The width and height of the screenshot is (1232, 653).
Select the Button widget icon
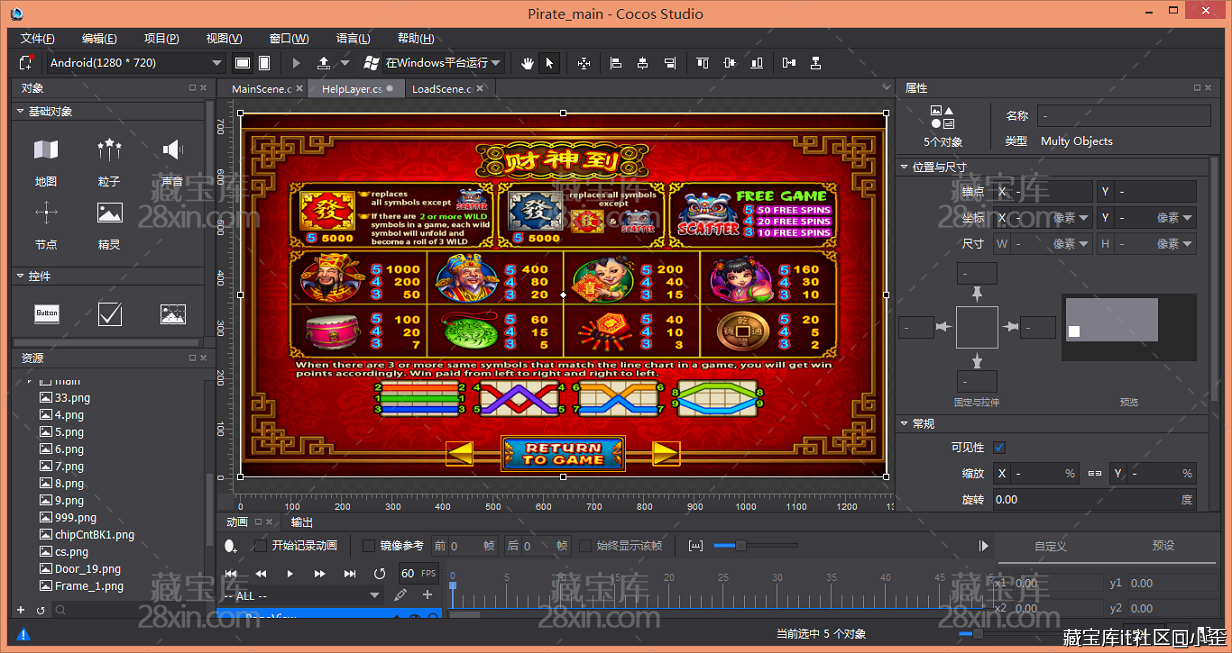coord(46,314)
